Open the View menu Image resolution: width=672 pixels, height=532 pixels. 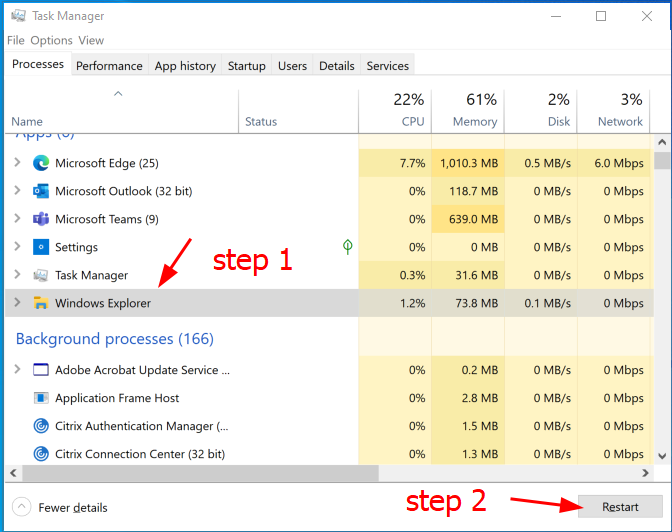[91, 40]
